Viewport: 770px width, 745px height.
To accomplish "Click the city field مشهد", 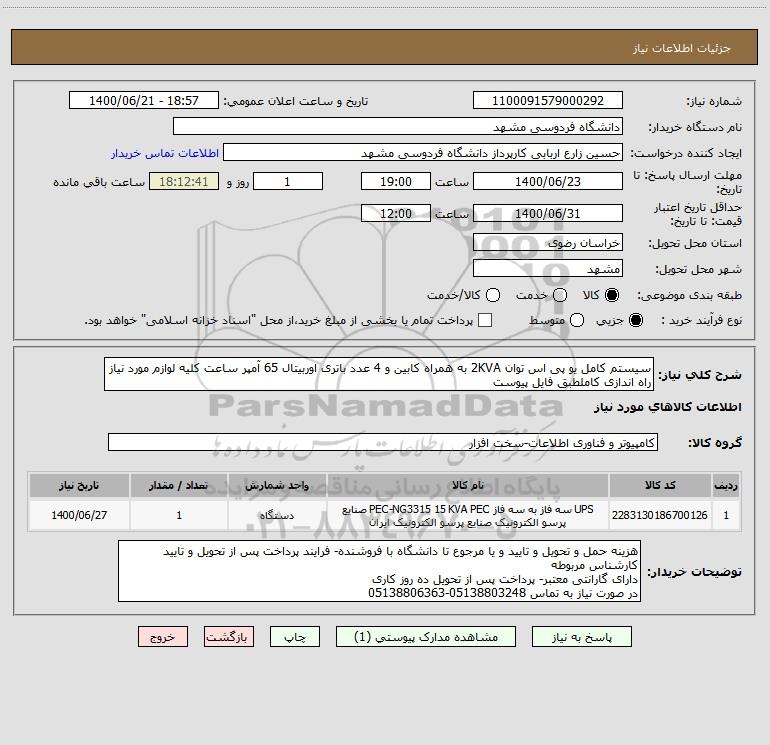I will pos(548,269).
